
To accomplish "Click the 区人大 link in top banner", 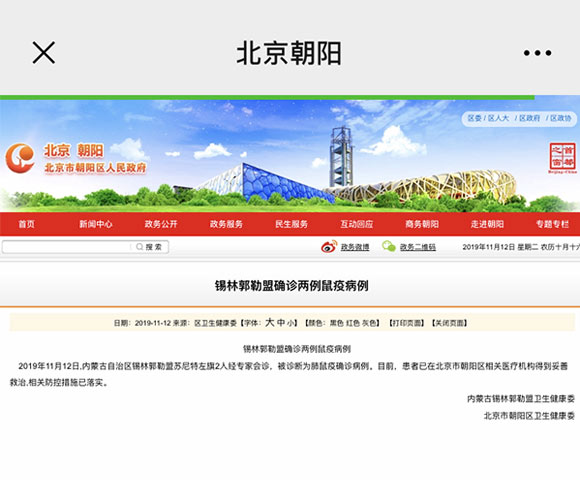I will [x=498, y=118].
